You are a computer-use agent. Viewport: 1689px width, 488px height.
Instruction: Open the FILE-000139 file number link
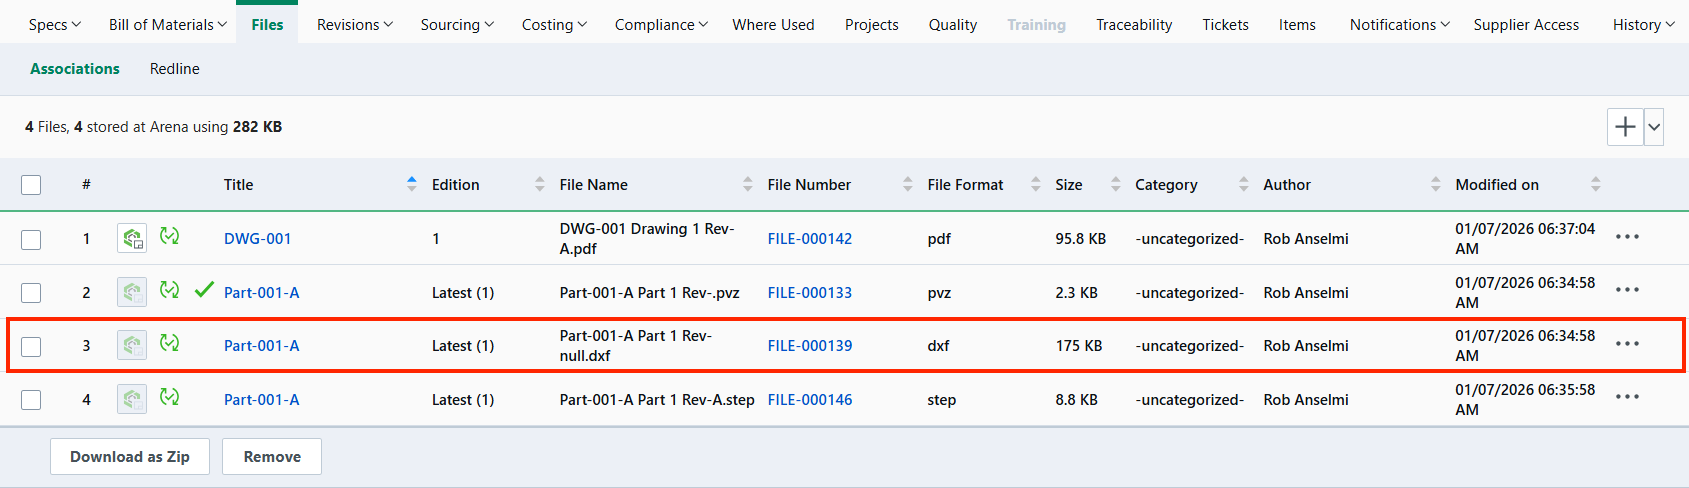pos(810,345)
